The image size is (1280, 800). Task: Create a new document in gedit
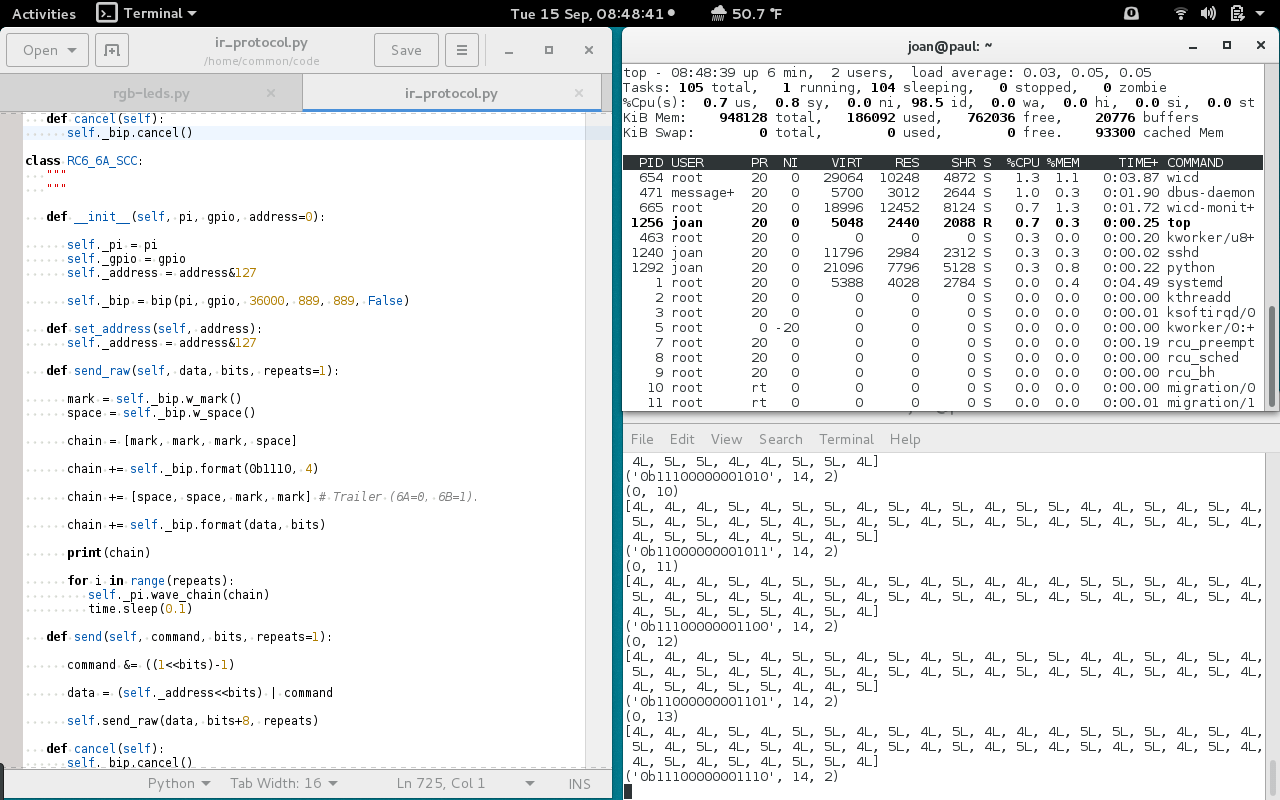click(111, 50)
